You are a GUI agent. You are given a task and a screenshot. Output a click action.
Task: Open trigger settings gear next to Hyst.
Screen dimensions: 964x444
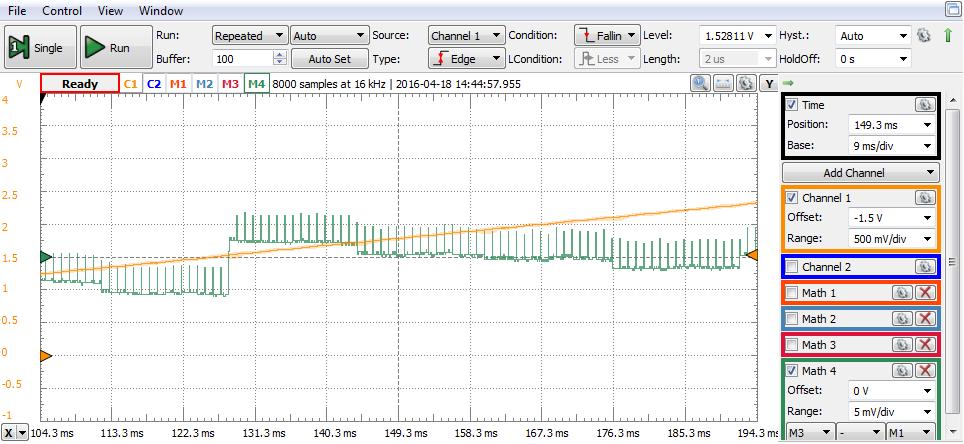click(x=923, y=36)
